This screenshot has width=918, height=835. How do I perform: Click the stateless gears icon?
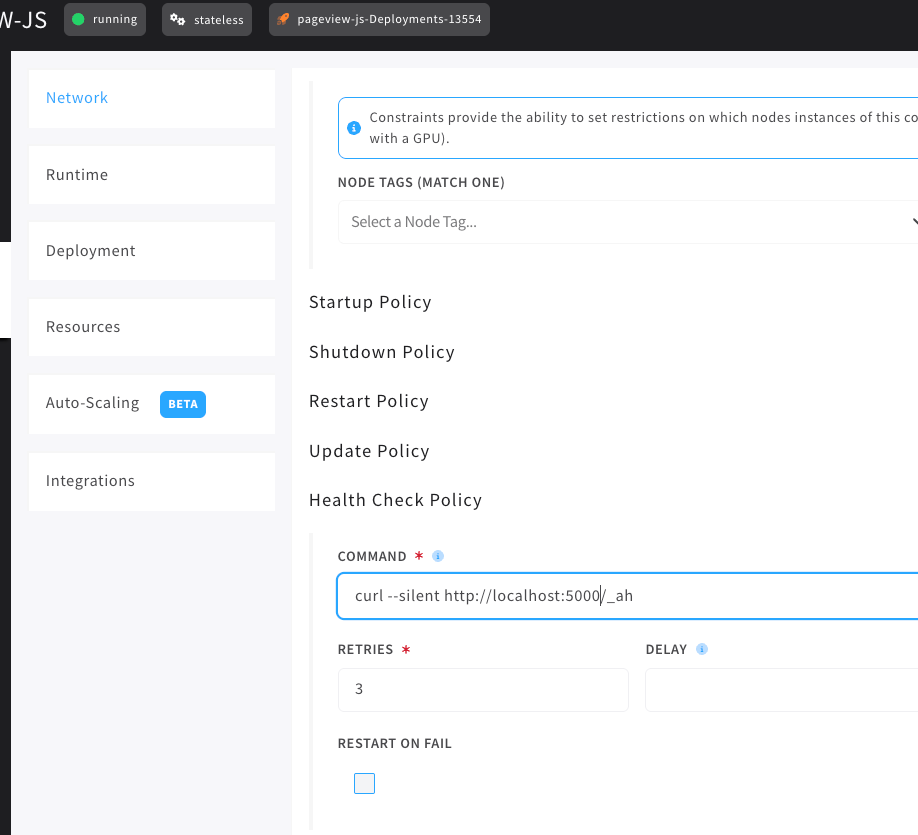coord(177,19)
